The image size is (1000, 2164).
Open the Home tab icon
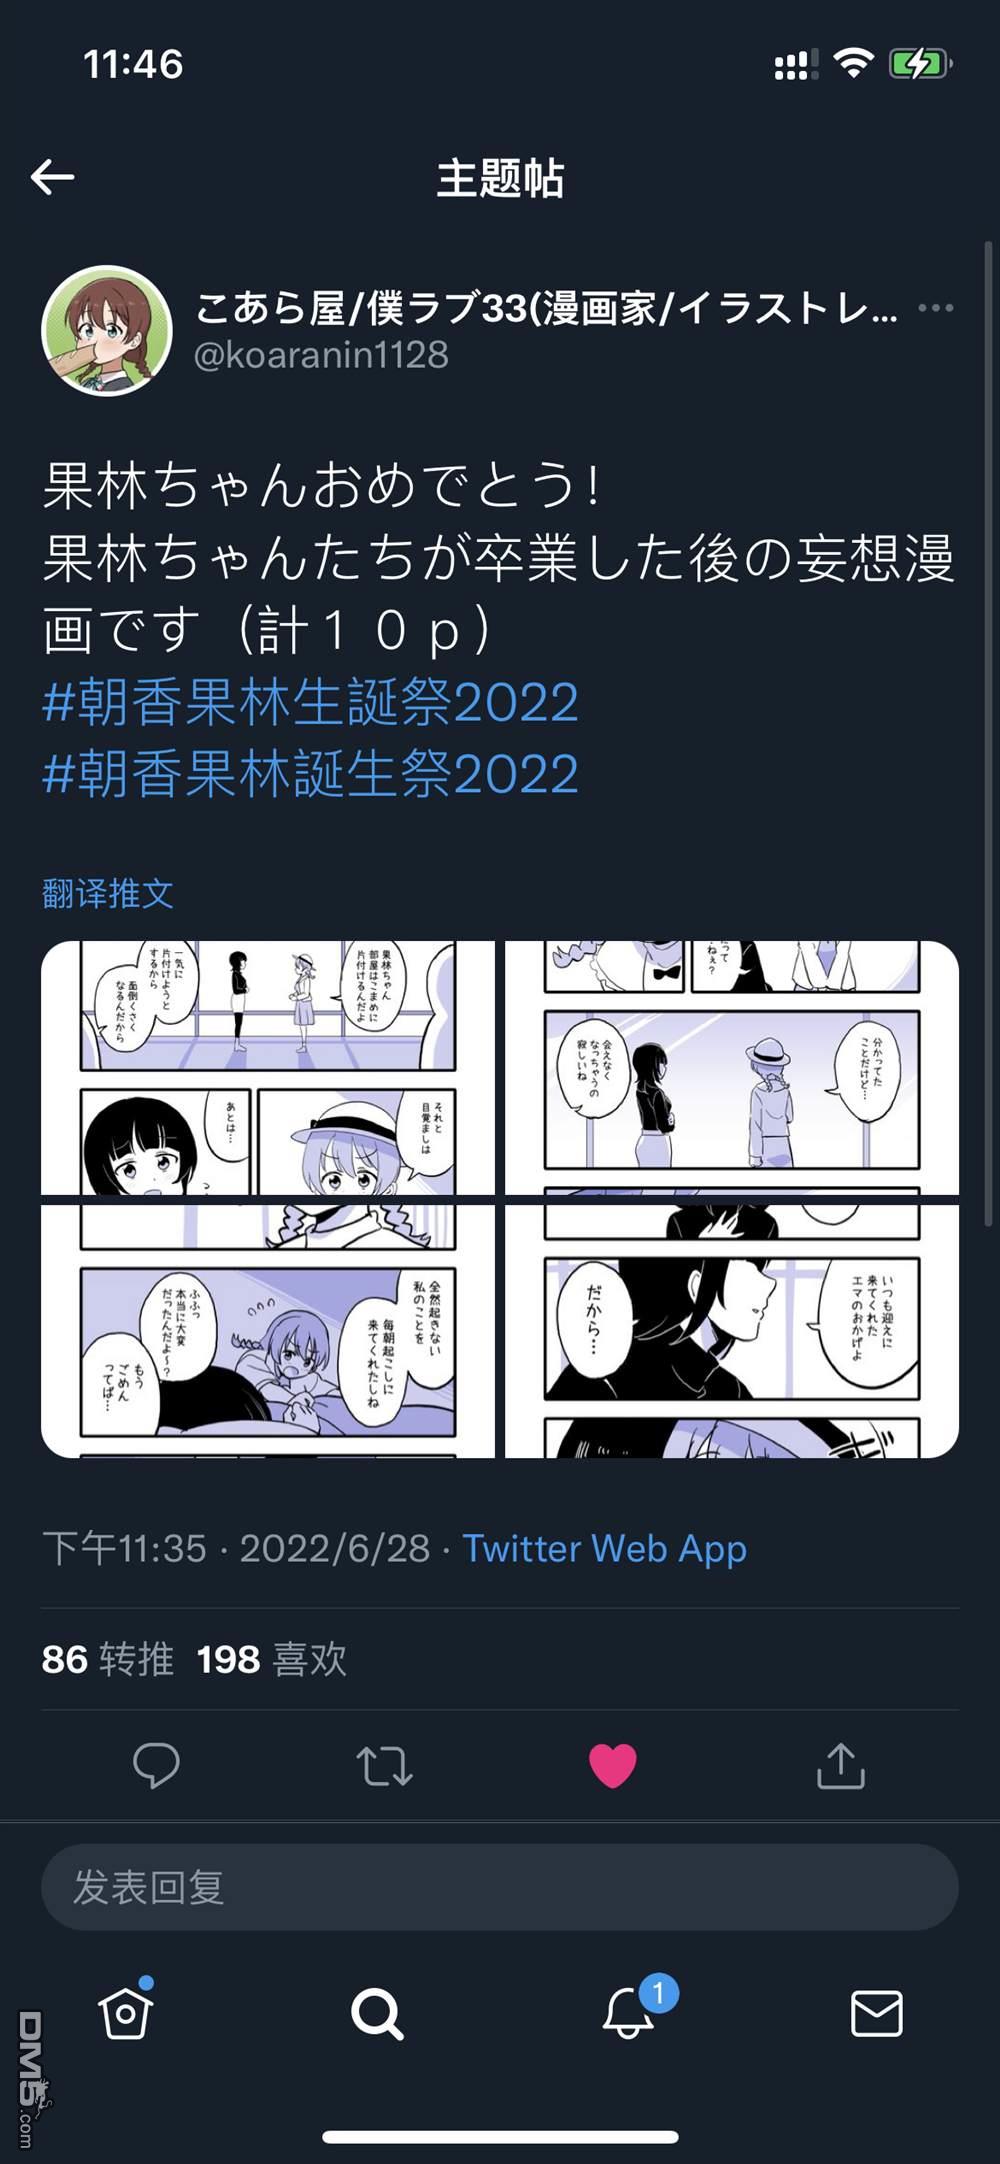click(126, 2010)
